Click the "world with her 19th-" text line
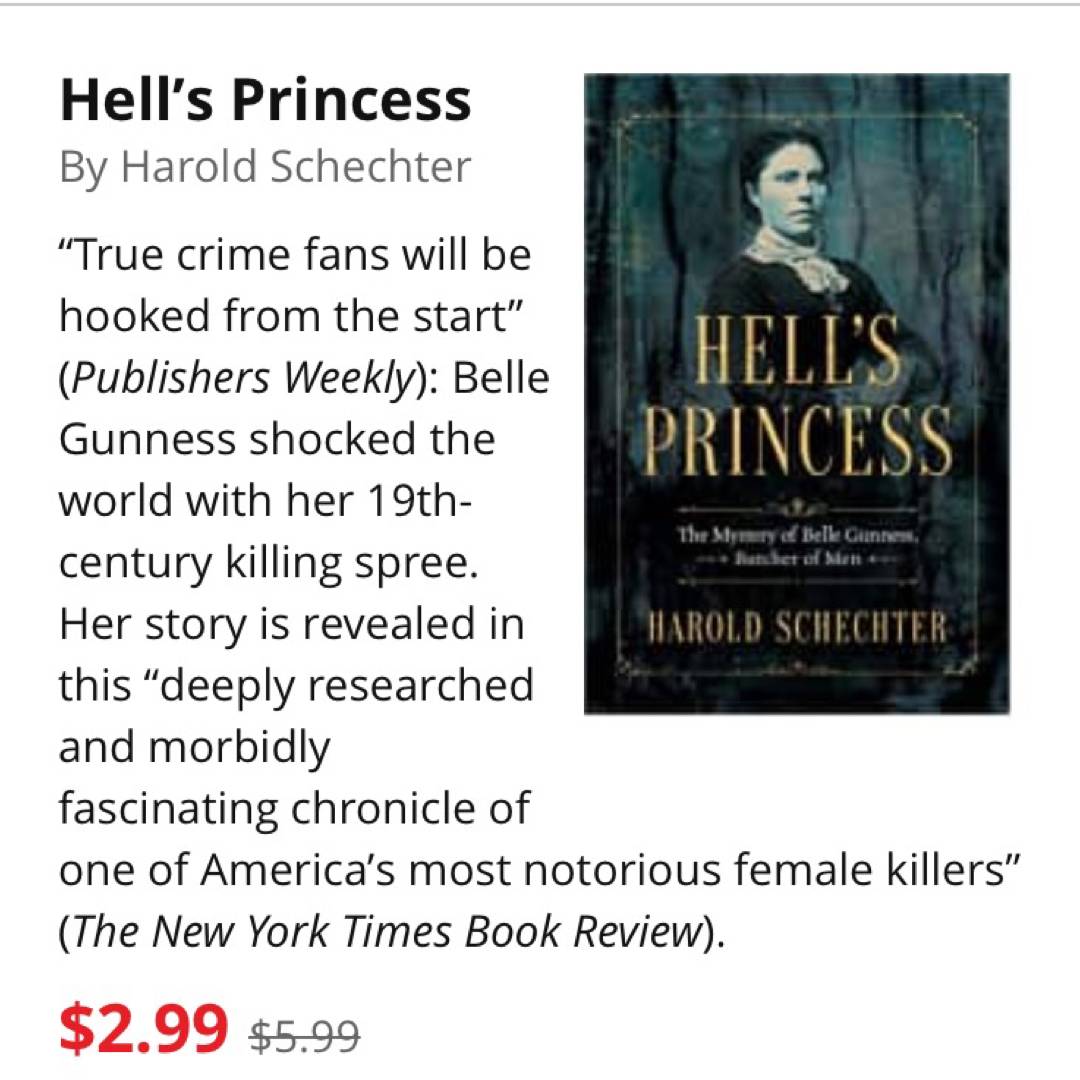Screen dimensions: 1080x1080 pyautogui.click(x=265, y=502)
